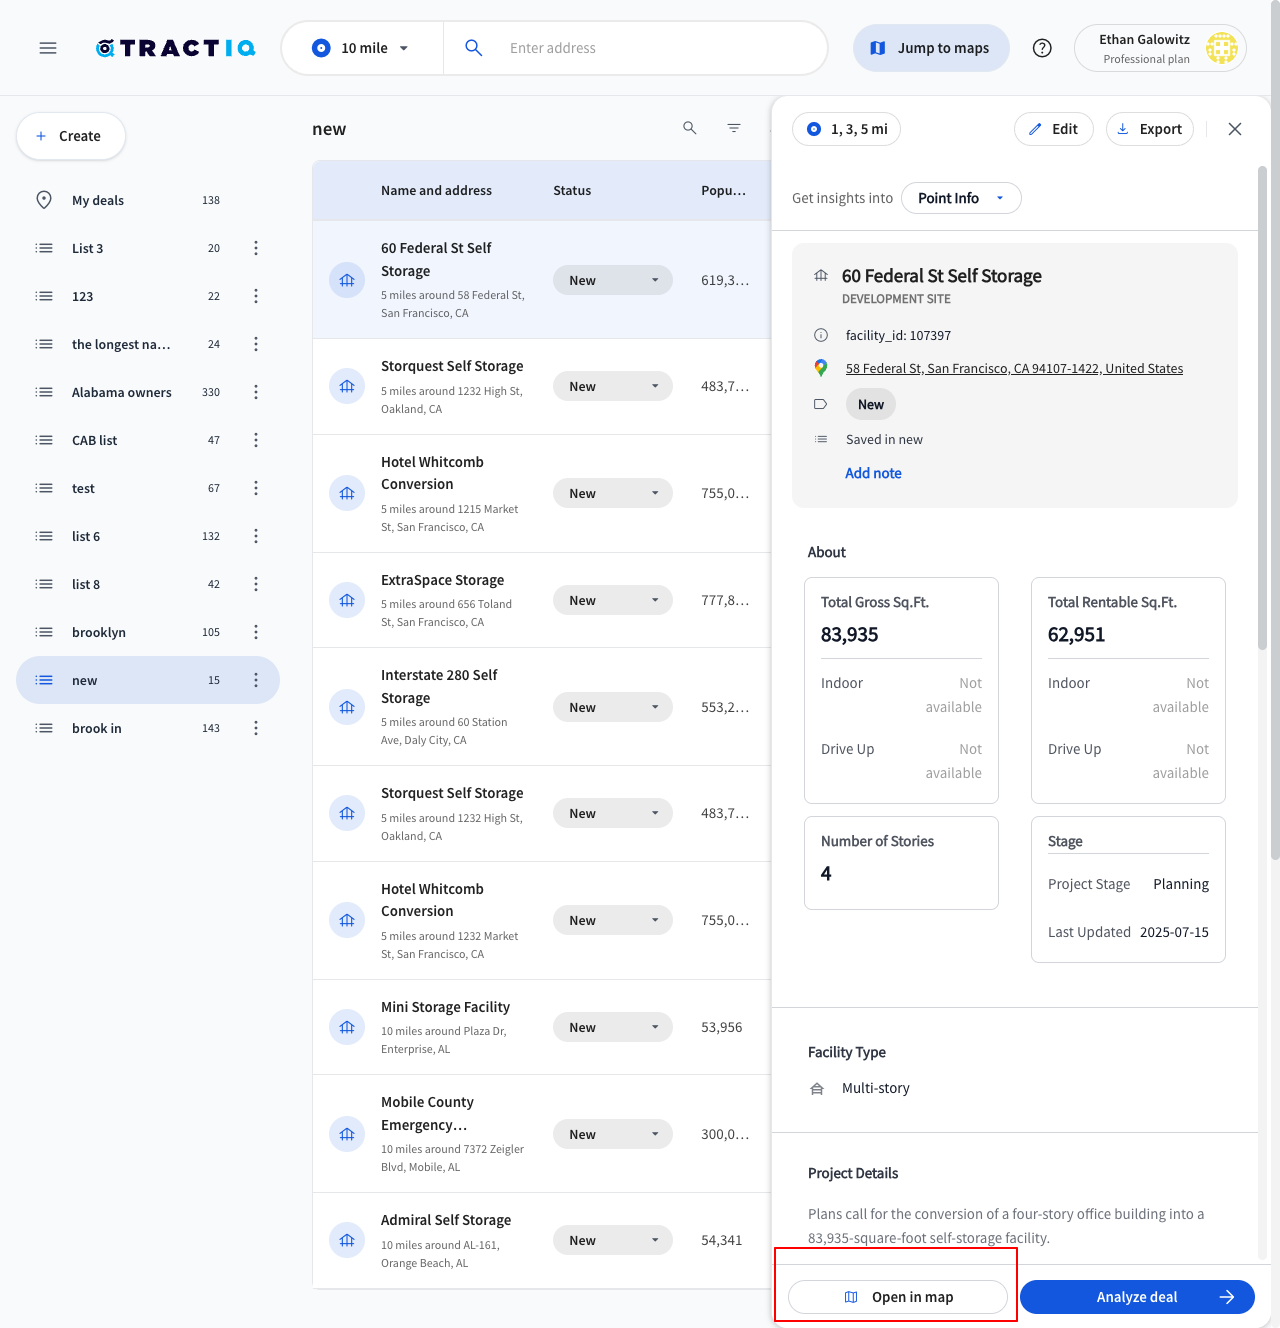Expand the 10 mile radius dropdown
The width and height of the screenshot is (1280, 1328).
click(362, 48)
